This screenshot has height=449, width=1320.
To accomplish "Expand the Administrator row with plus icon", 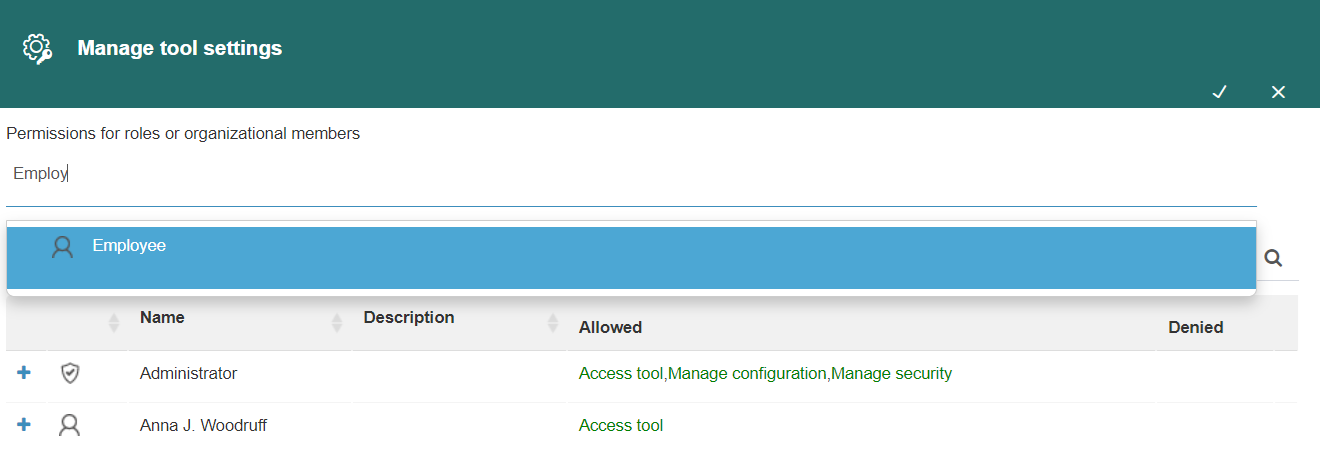I will (24, 373).
